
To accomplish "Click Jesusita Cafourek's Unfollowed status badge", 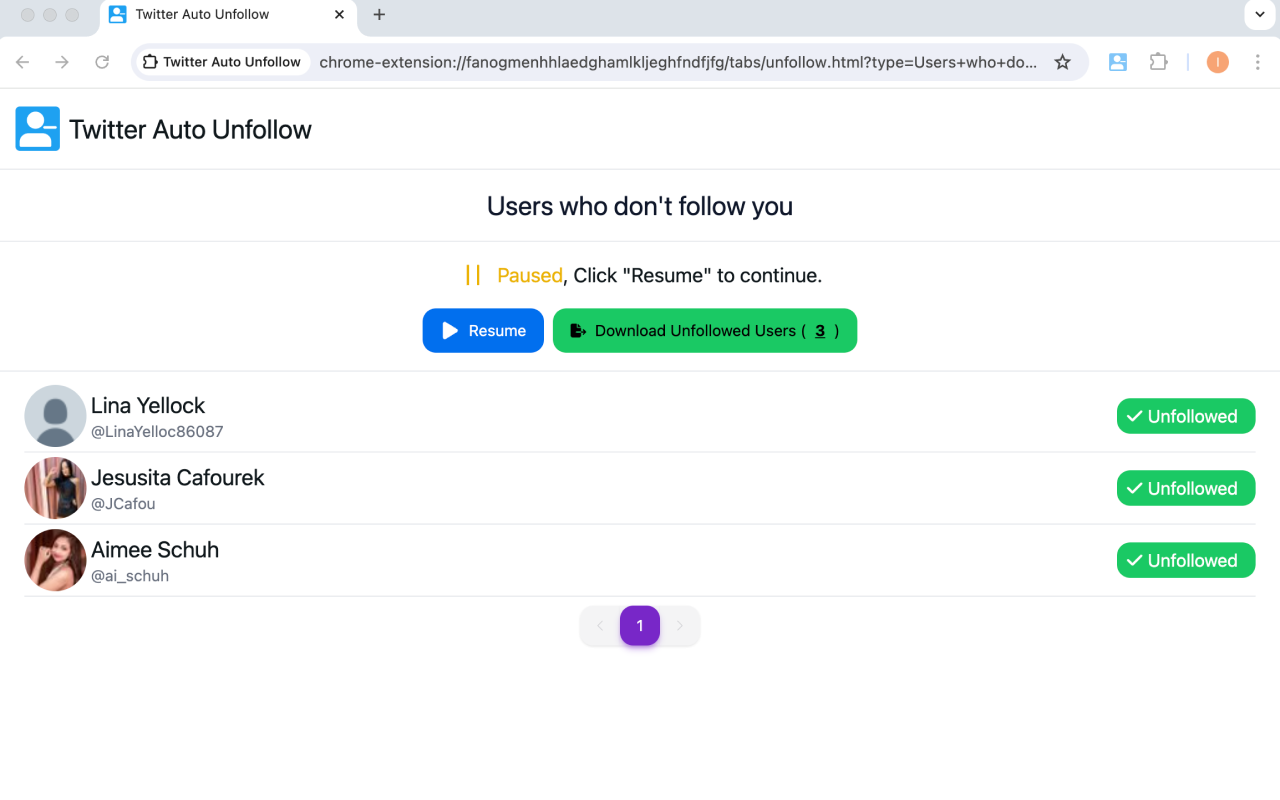I will (1186, 488).
